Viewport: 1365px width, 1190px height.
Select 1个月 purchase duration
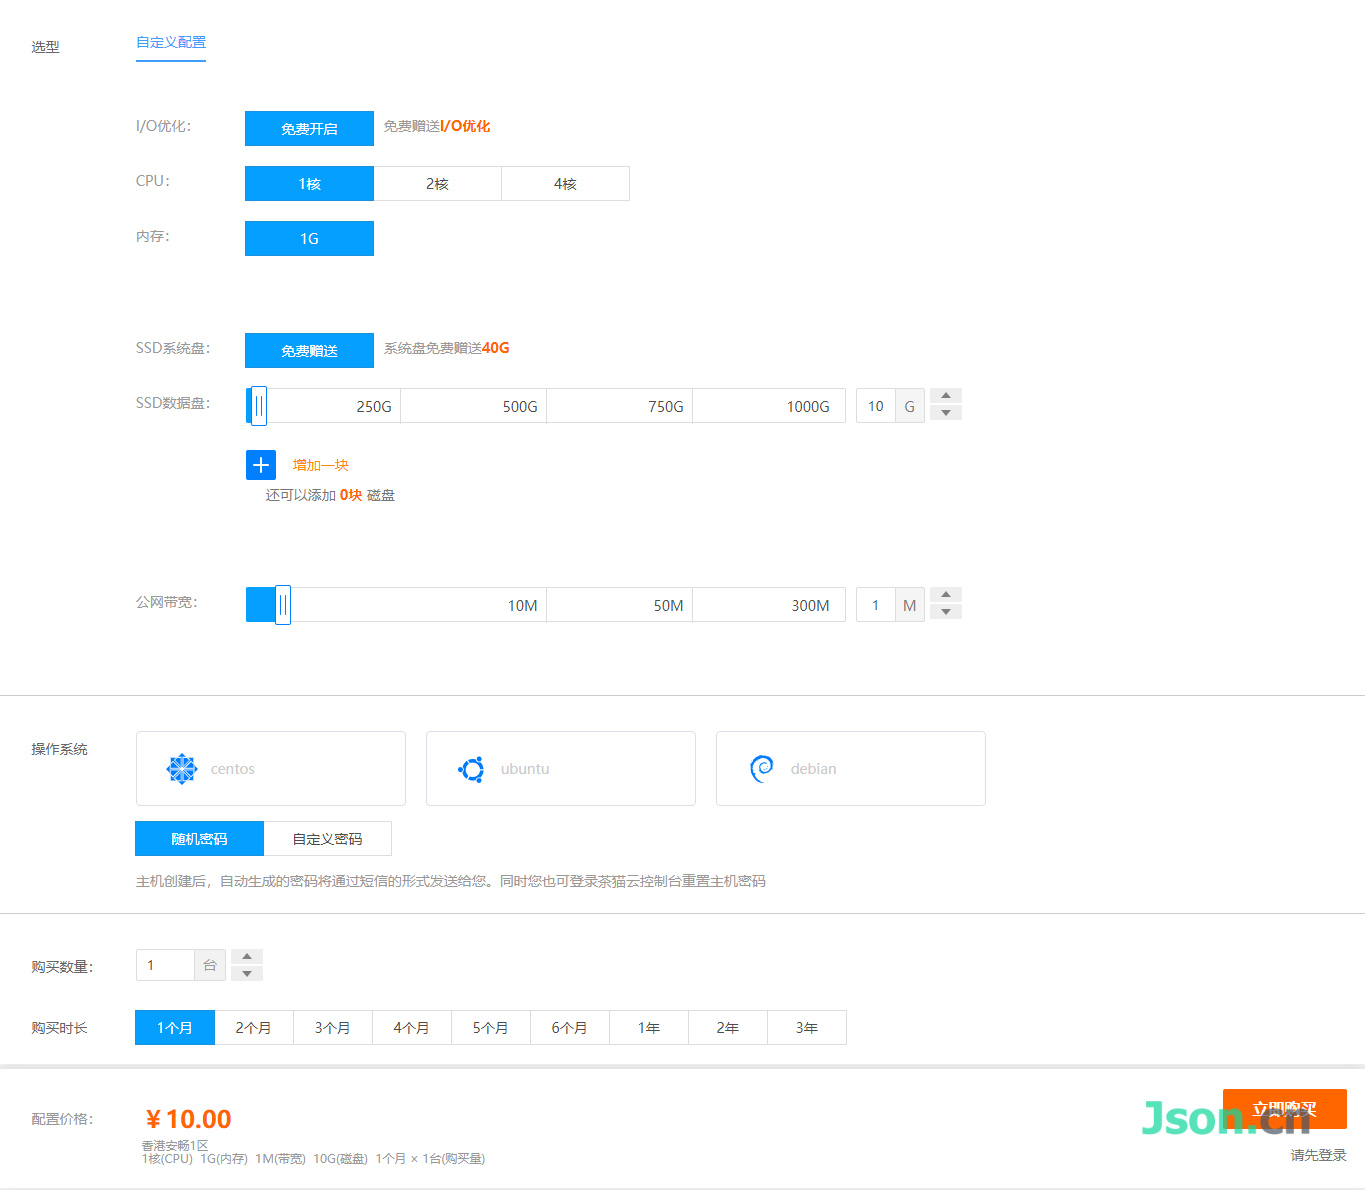point(175,1028)
